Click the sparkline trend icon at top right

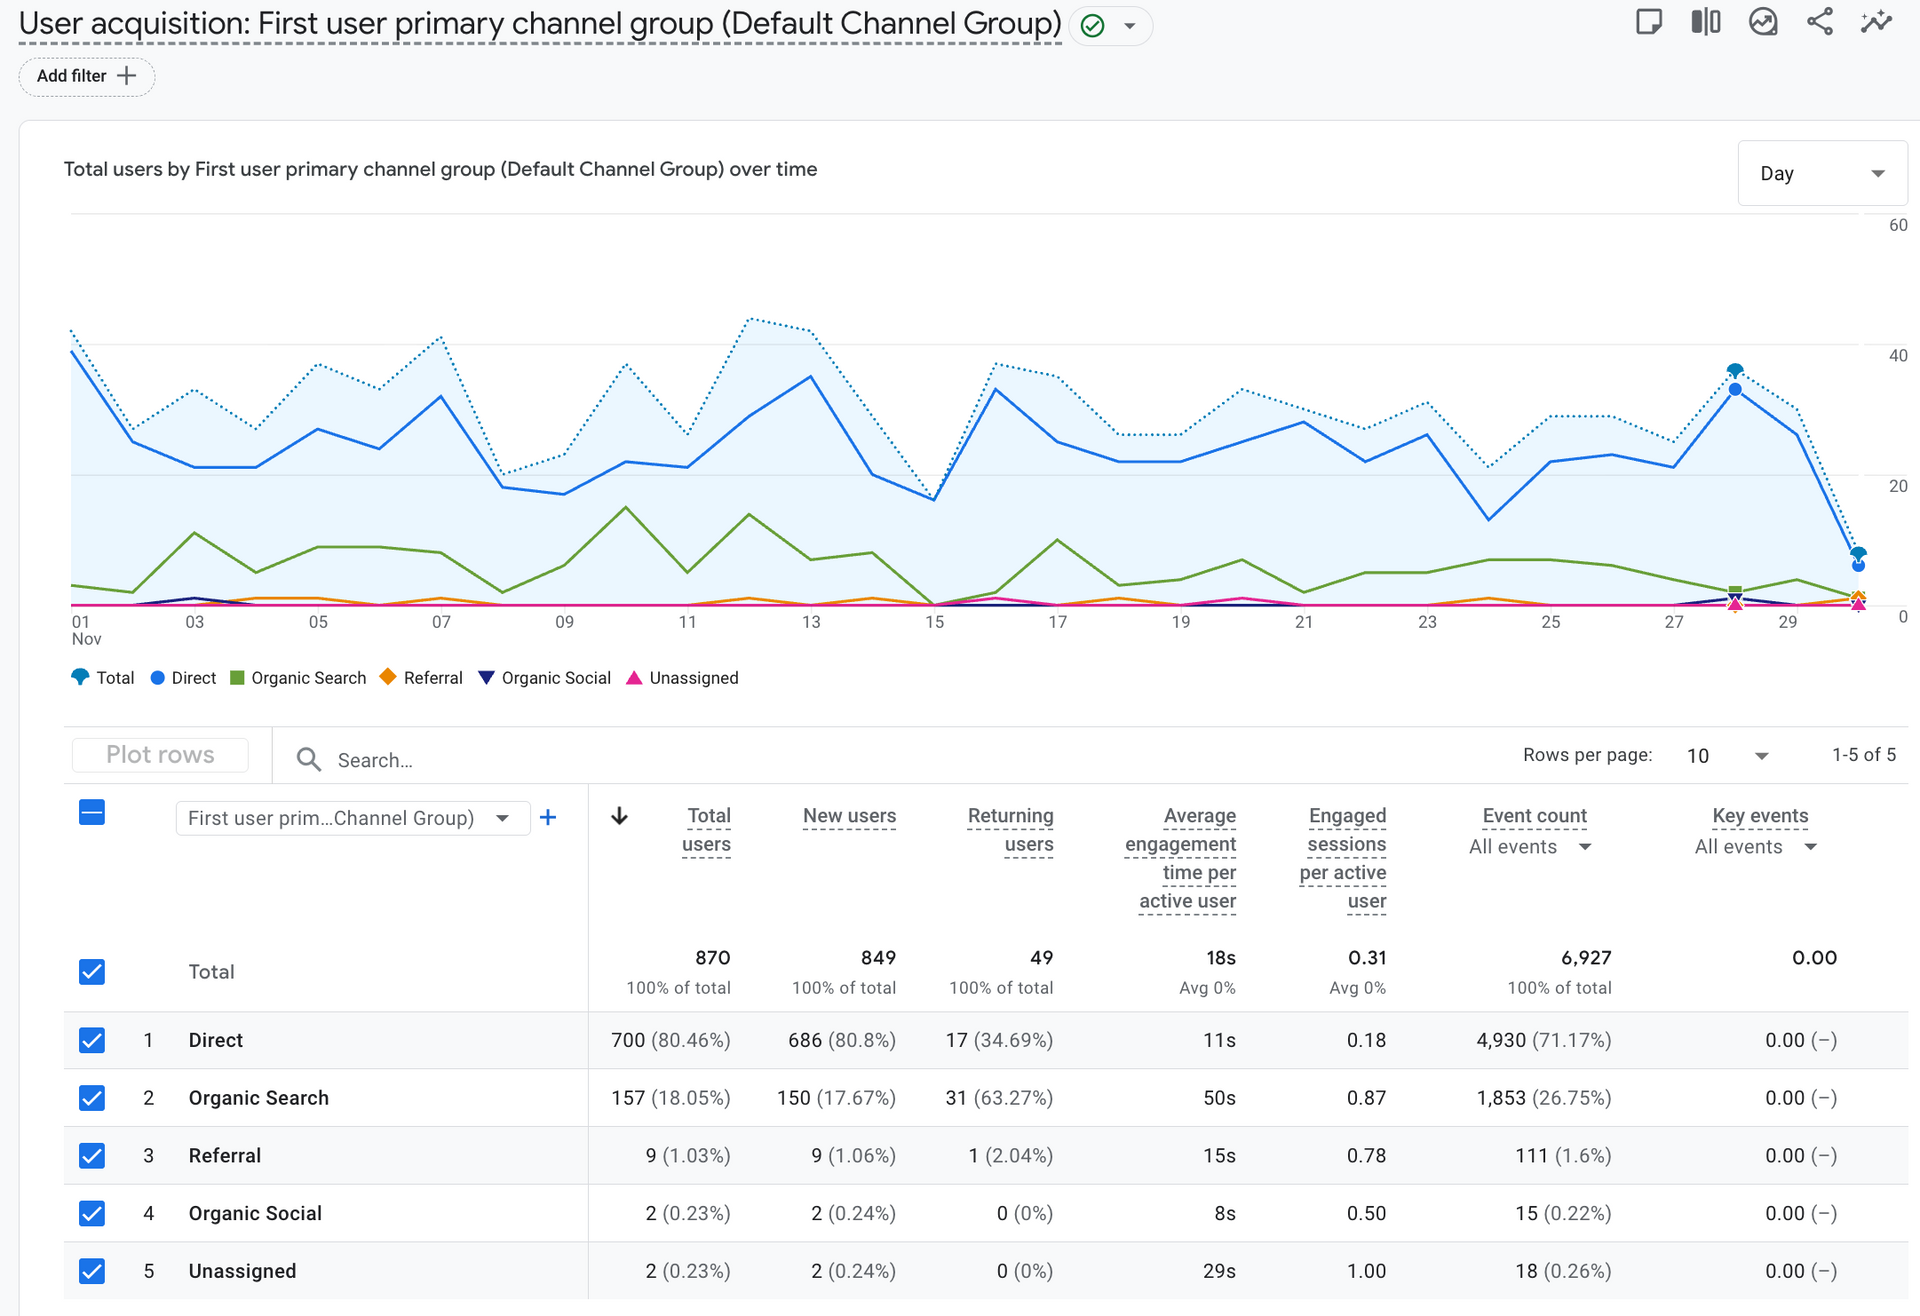[x=1876, y=22]
